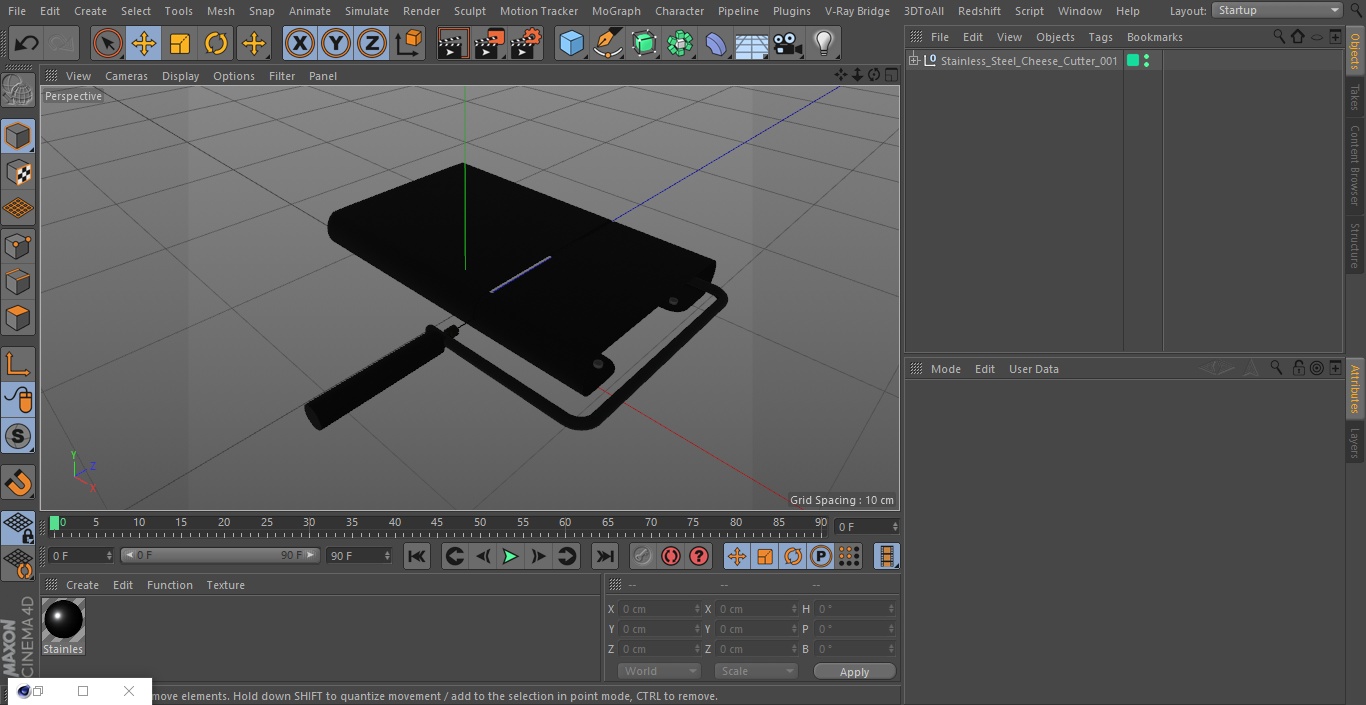The image size is (1366, 705).
Task: Open the viewport Cameras menu
Action: [126, 76]
